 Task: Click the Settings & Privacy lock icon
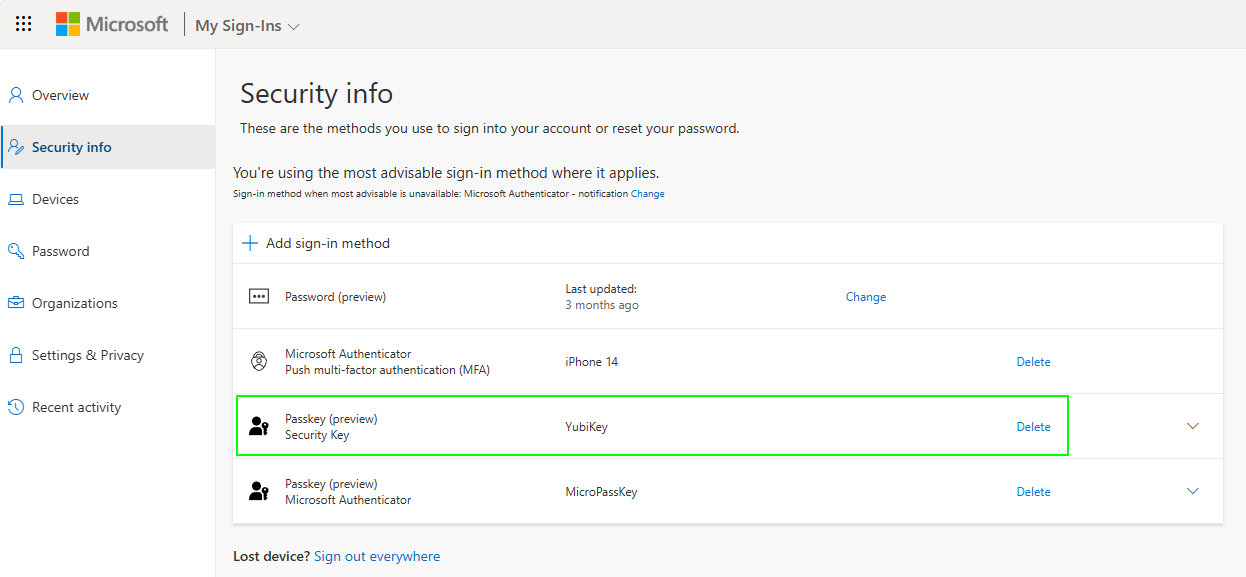tap(16, 355)
